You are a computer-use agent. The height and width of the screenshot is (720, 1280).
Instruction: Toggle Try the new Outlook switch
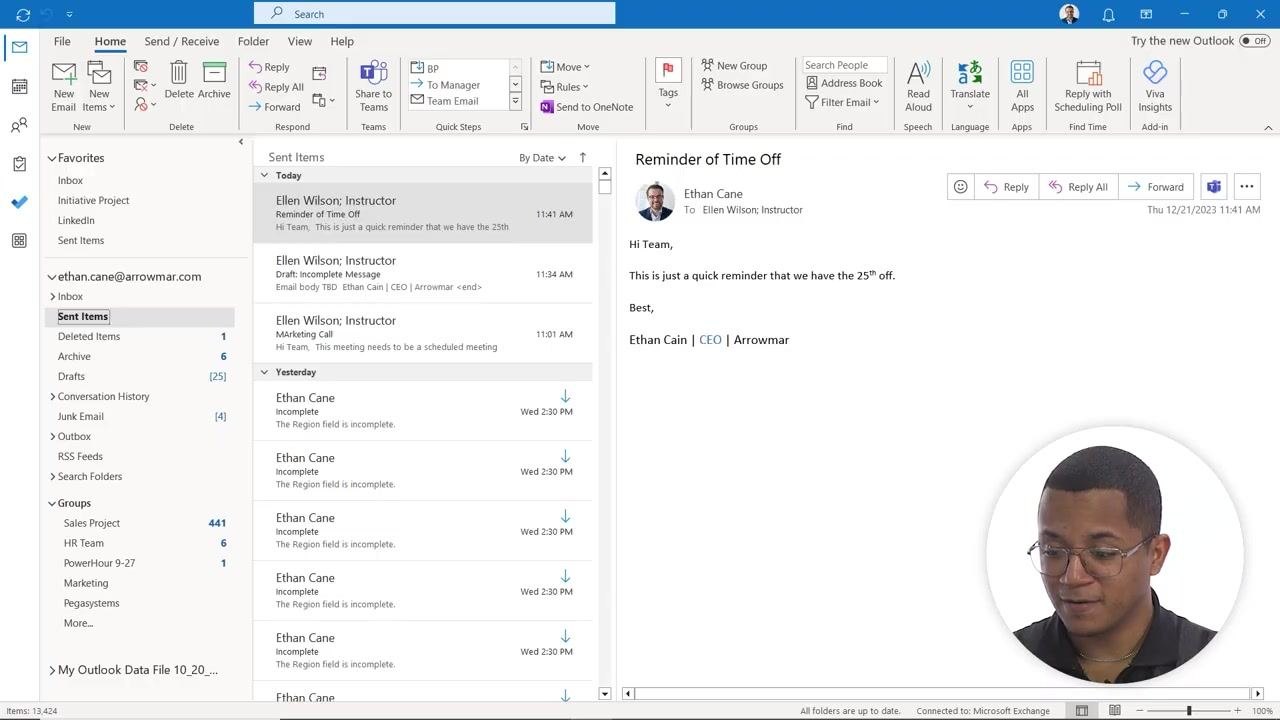[1253, 41]
